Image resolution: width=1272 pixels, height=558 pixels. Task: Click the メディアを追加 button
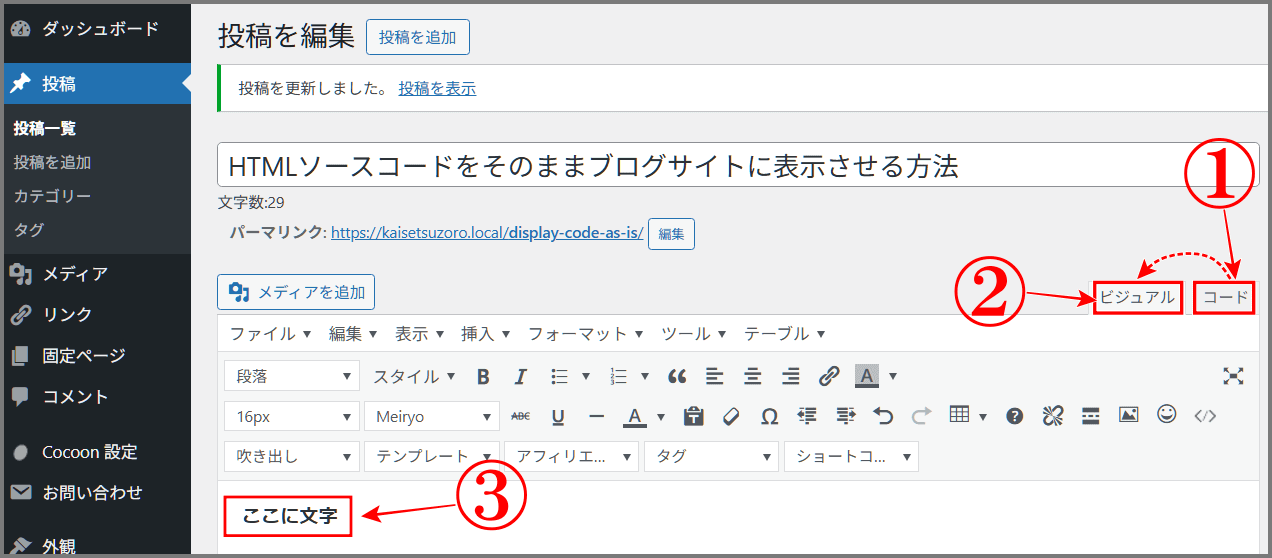(x=296, y=292)
